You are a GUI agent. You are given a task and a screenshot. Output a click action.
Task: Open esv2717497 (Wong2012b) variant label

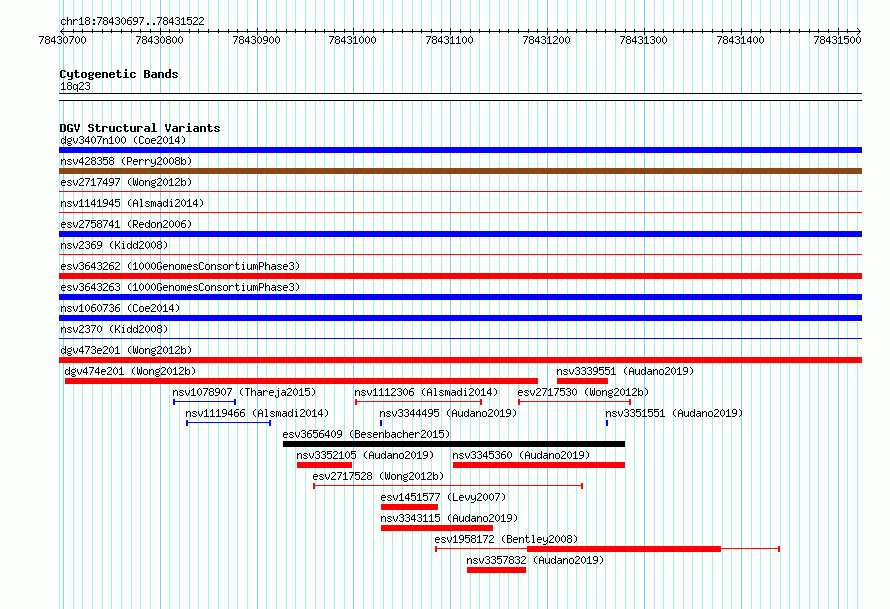tap(126, 182)
